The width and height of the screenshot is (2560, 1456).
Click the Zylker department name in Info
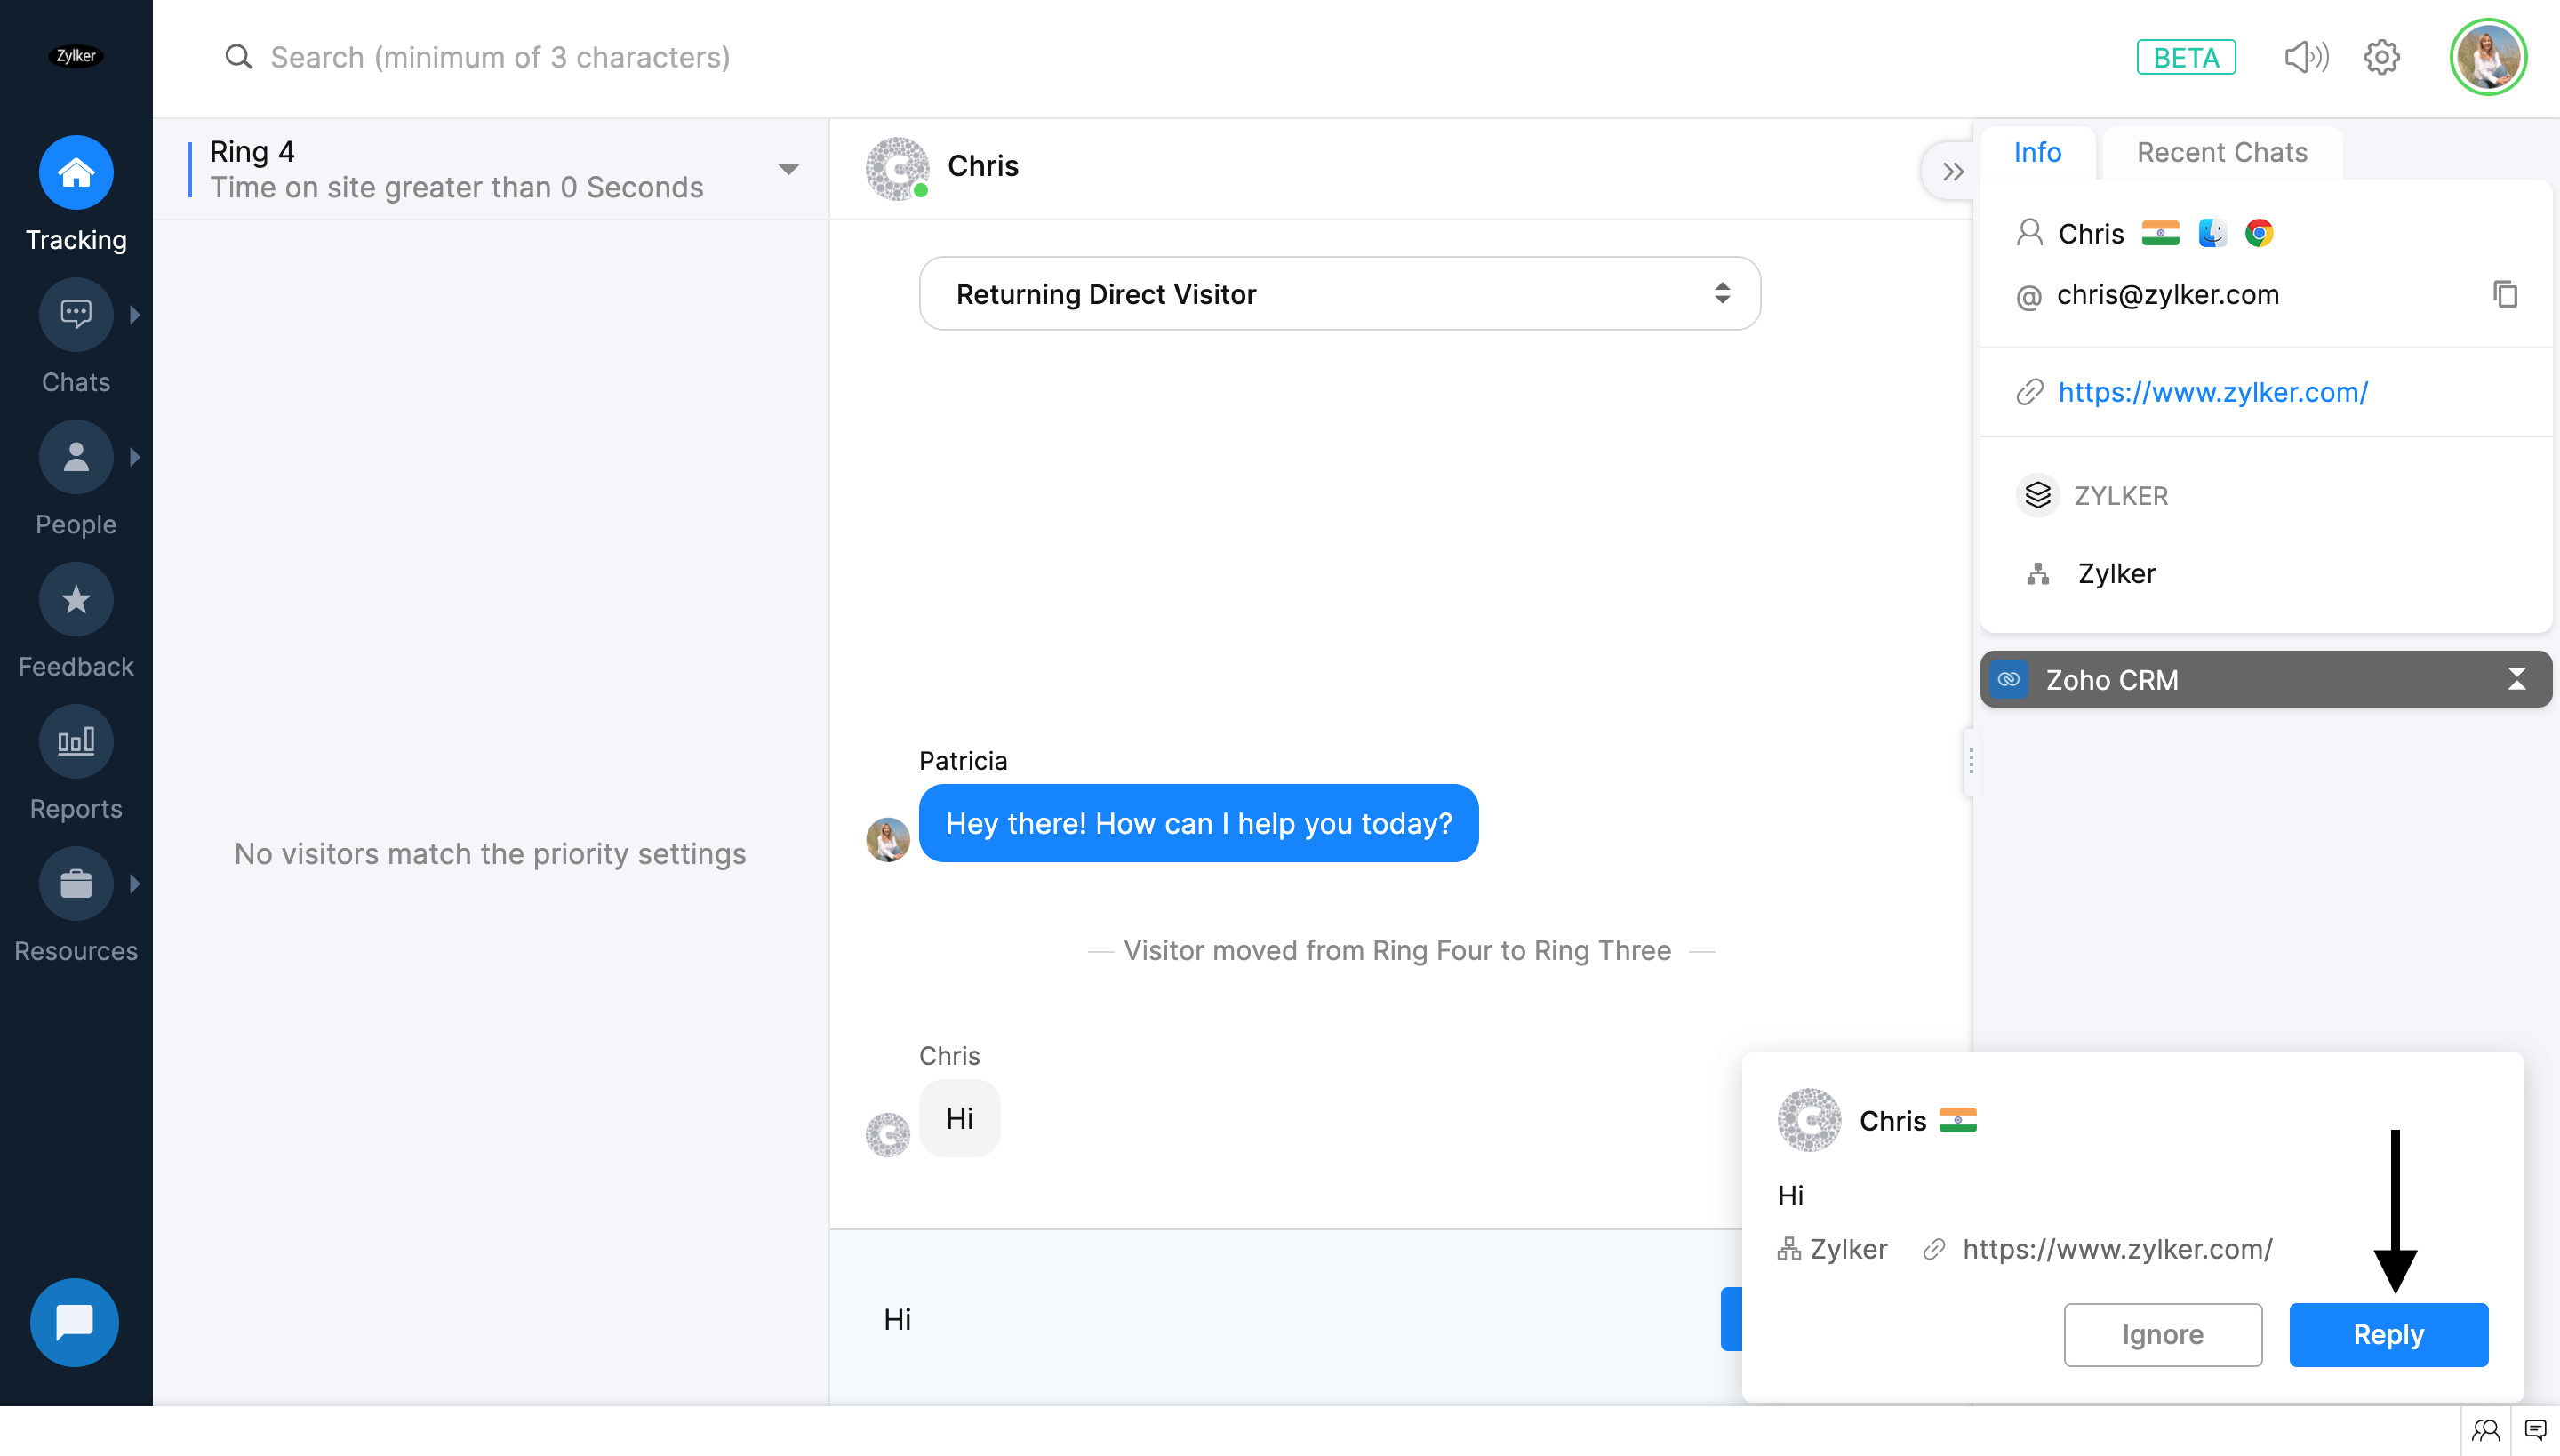pos(2116,574)
